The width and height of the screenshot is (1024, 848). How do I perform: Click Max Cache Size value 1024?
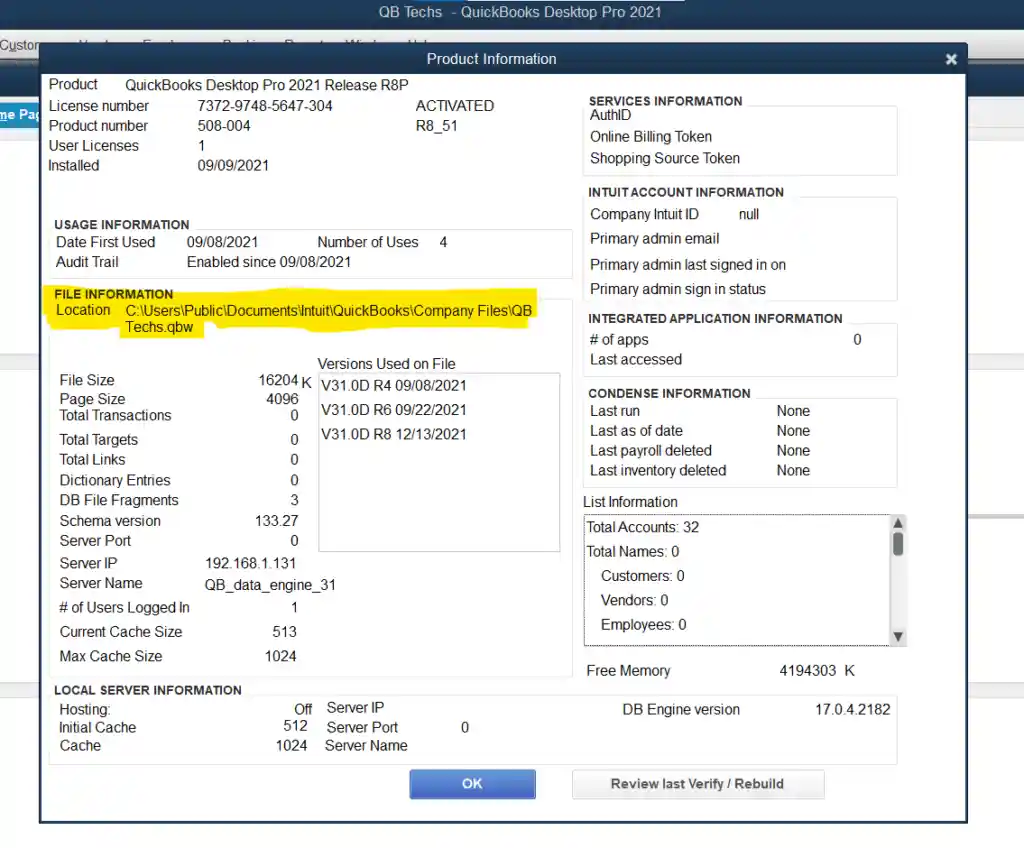click(280, 656)
